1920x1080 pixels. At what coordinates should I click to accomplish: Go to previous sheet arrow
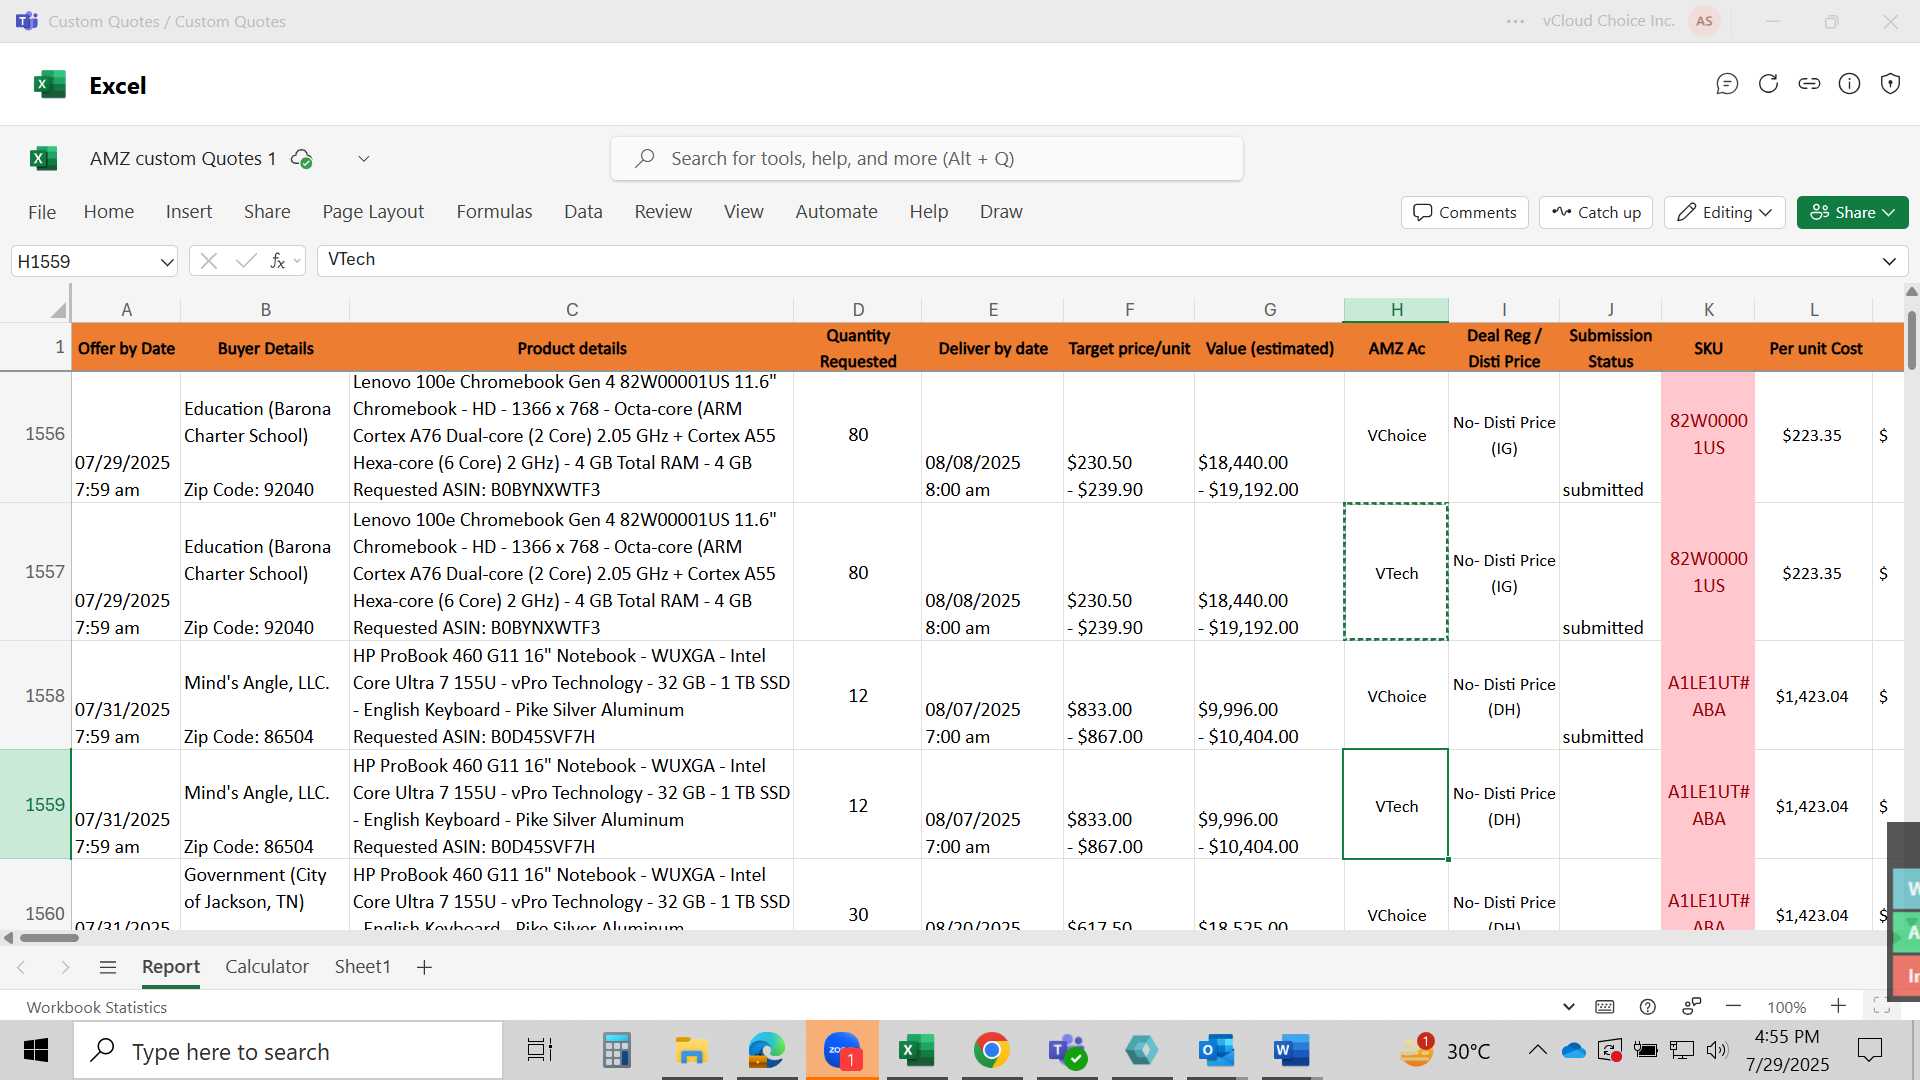pyautogui.click(x=21, y=967)
